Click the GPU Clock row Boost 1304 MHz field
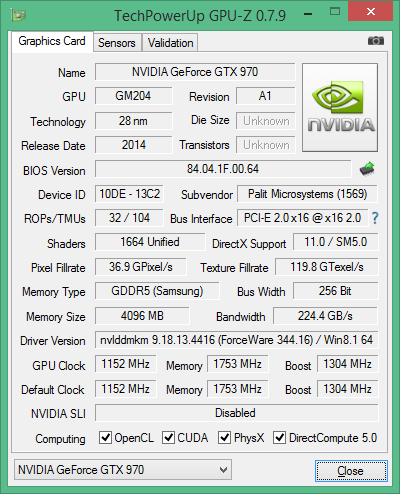This screenshot has height=494, width=400. point(348,364)
